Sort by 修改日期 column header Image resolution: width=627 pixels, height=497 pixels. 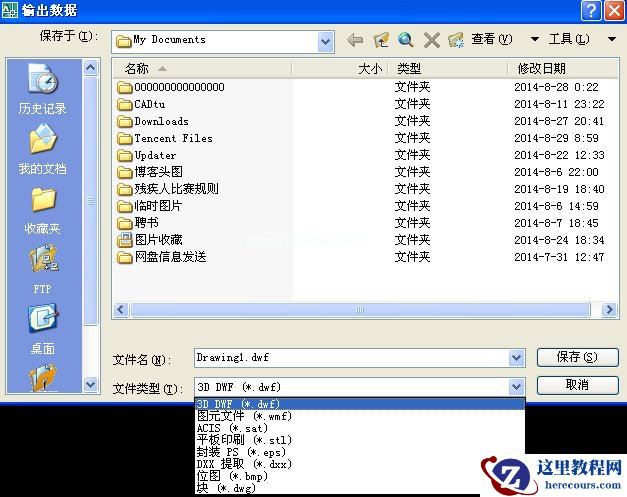coord(563,69)
